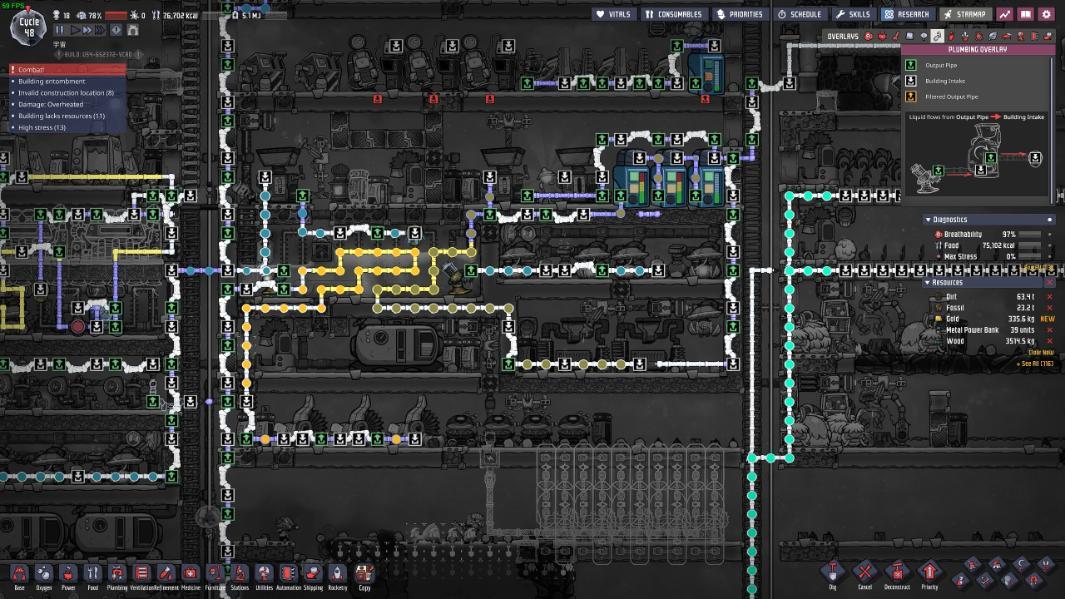Open the Vitals screen

[x=613, y=14]
